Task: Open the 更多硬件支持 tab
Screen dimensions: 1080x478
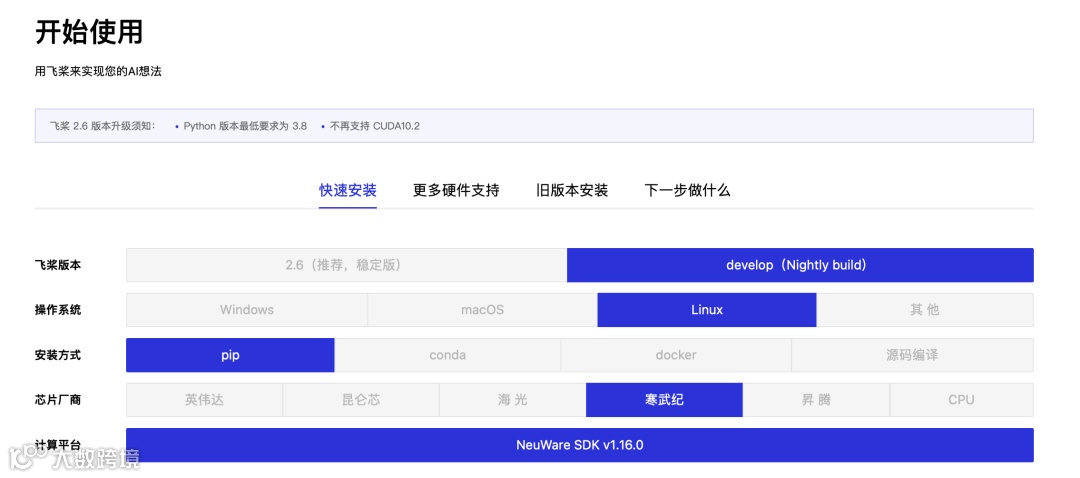Action: [x=456, y=191]
